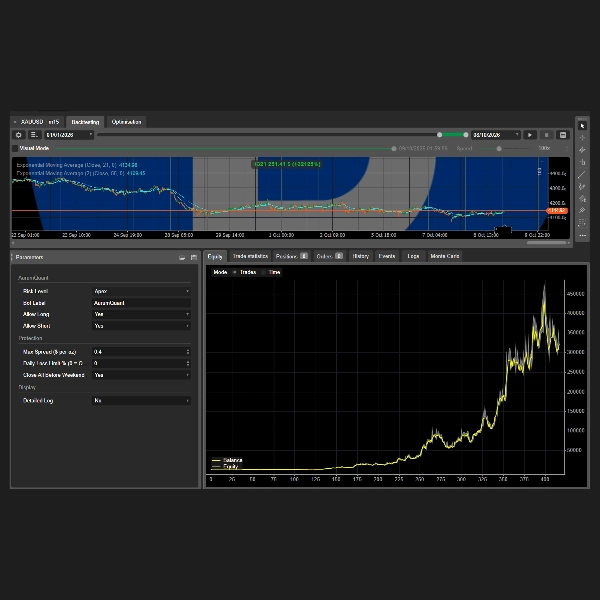The height and width of the screenshot is (600, 600).
Task: Switch to the Optimization tab
Action: [126, 122]
